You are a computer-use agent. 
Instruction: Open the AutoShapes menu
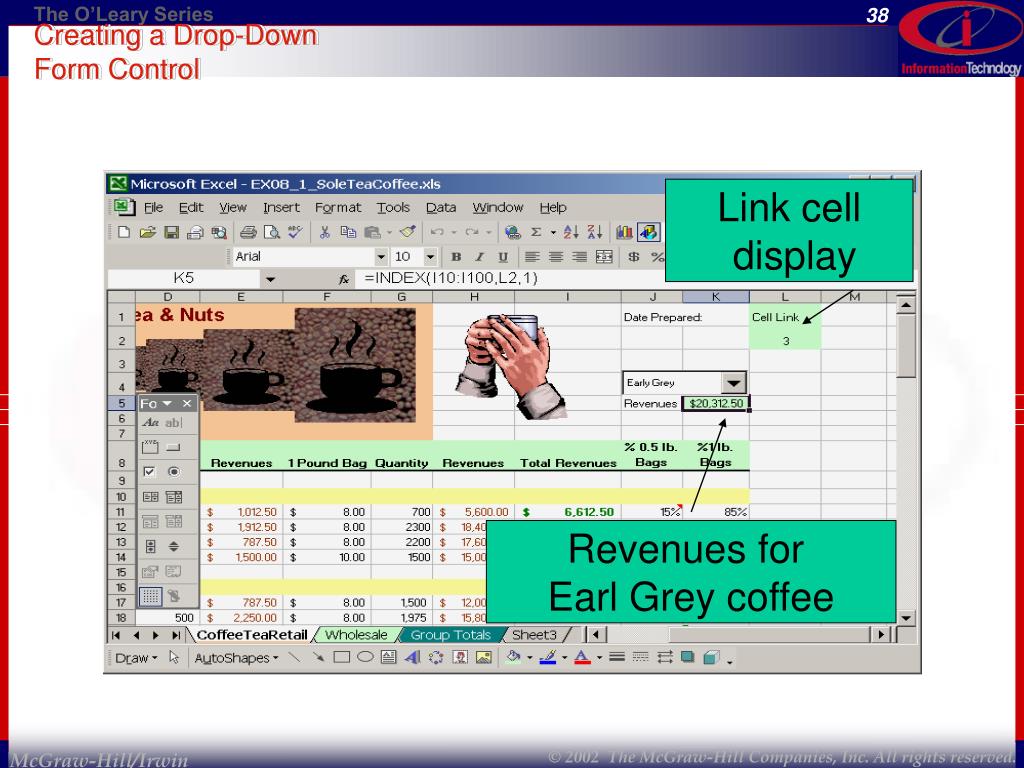point(236,658)
